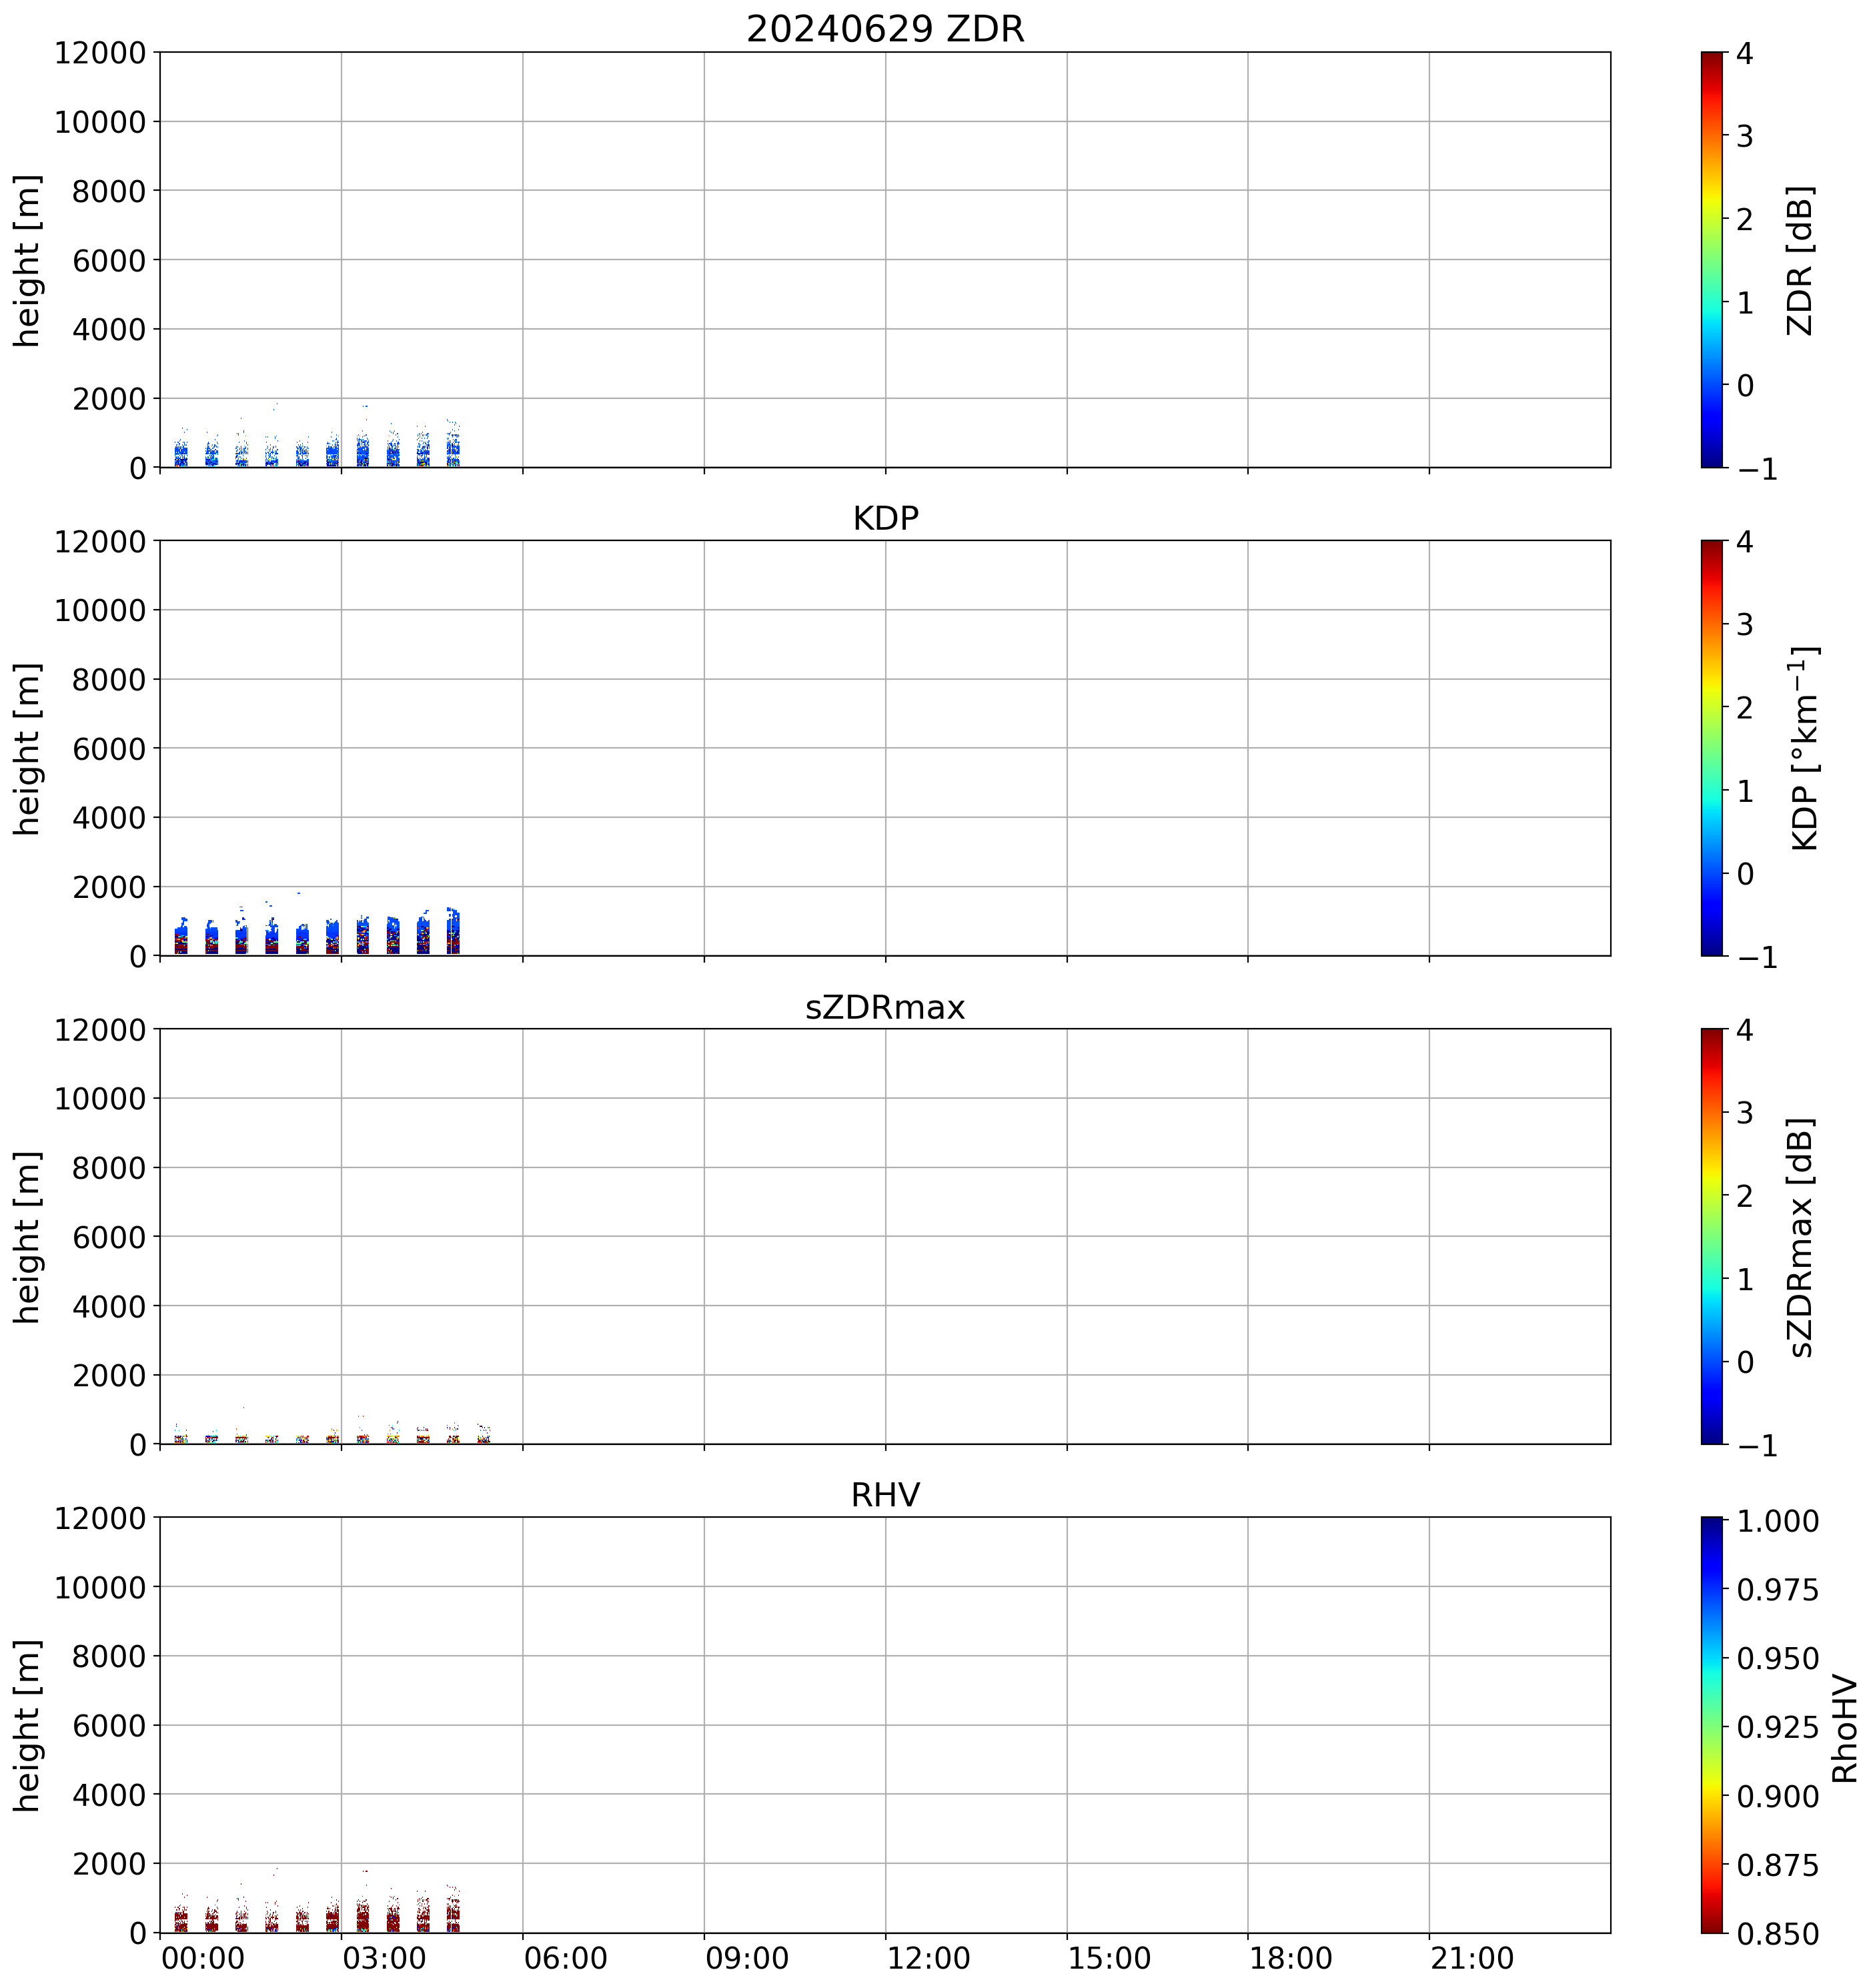Viewport: 1873px width, 1988px height.
Task: Click the KDP colorbar gradient
Action: (1711, 748)
